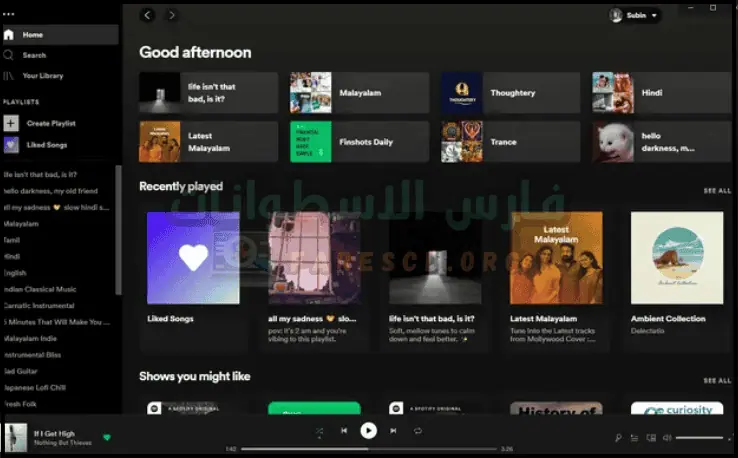Mute with the speaker icon
738x458 pixels.
pyautogui.click(x=667, y=438)
